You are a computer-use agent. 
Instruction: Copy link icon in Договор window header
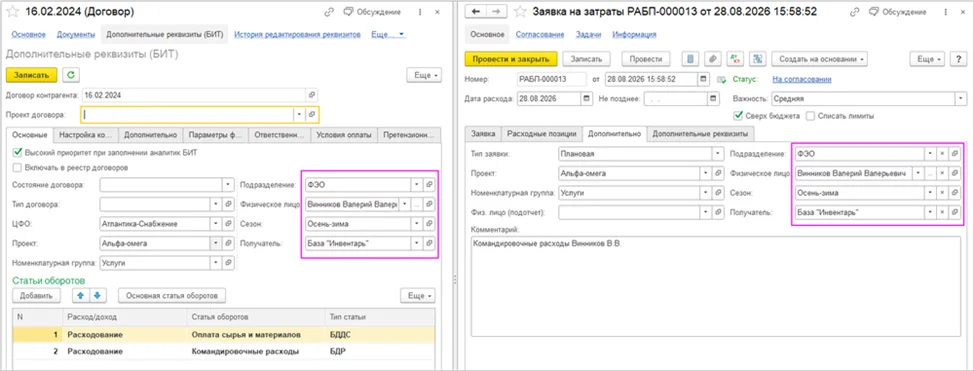click(329, 12)
